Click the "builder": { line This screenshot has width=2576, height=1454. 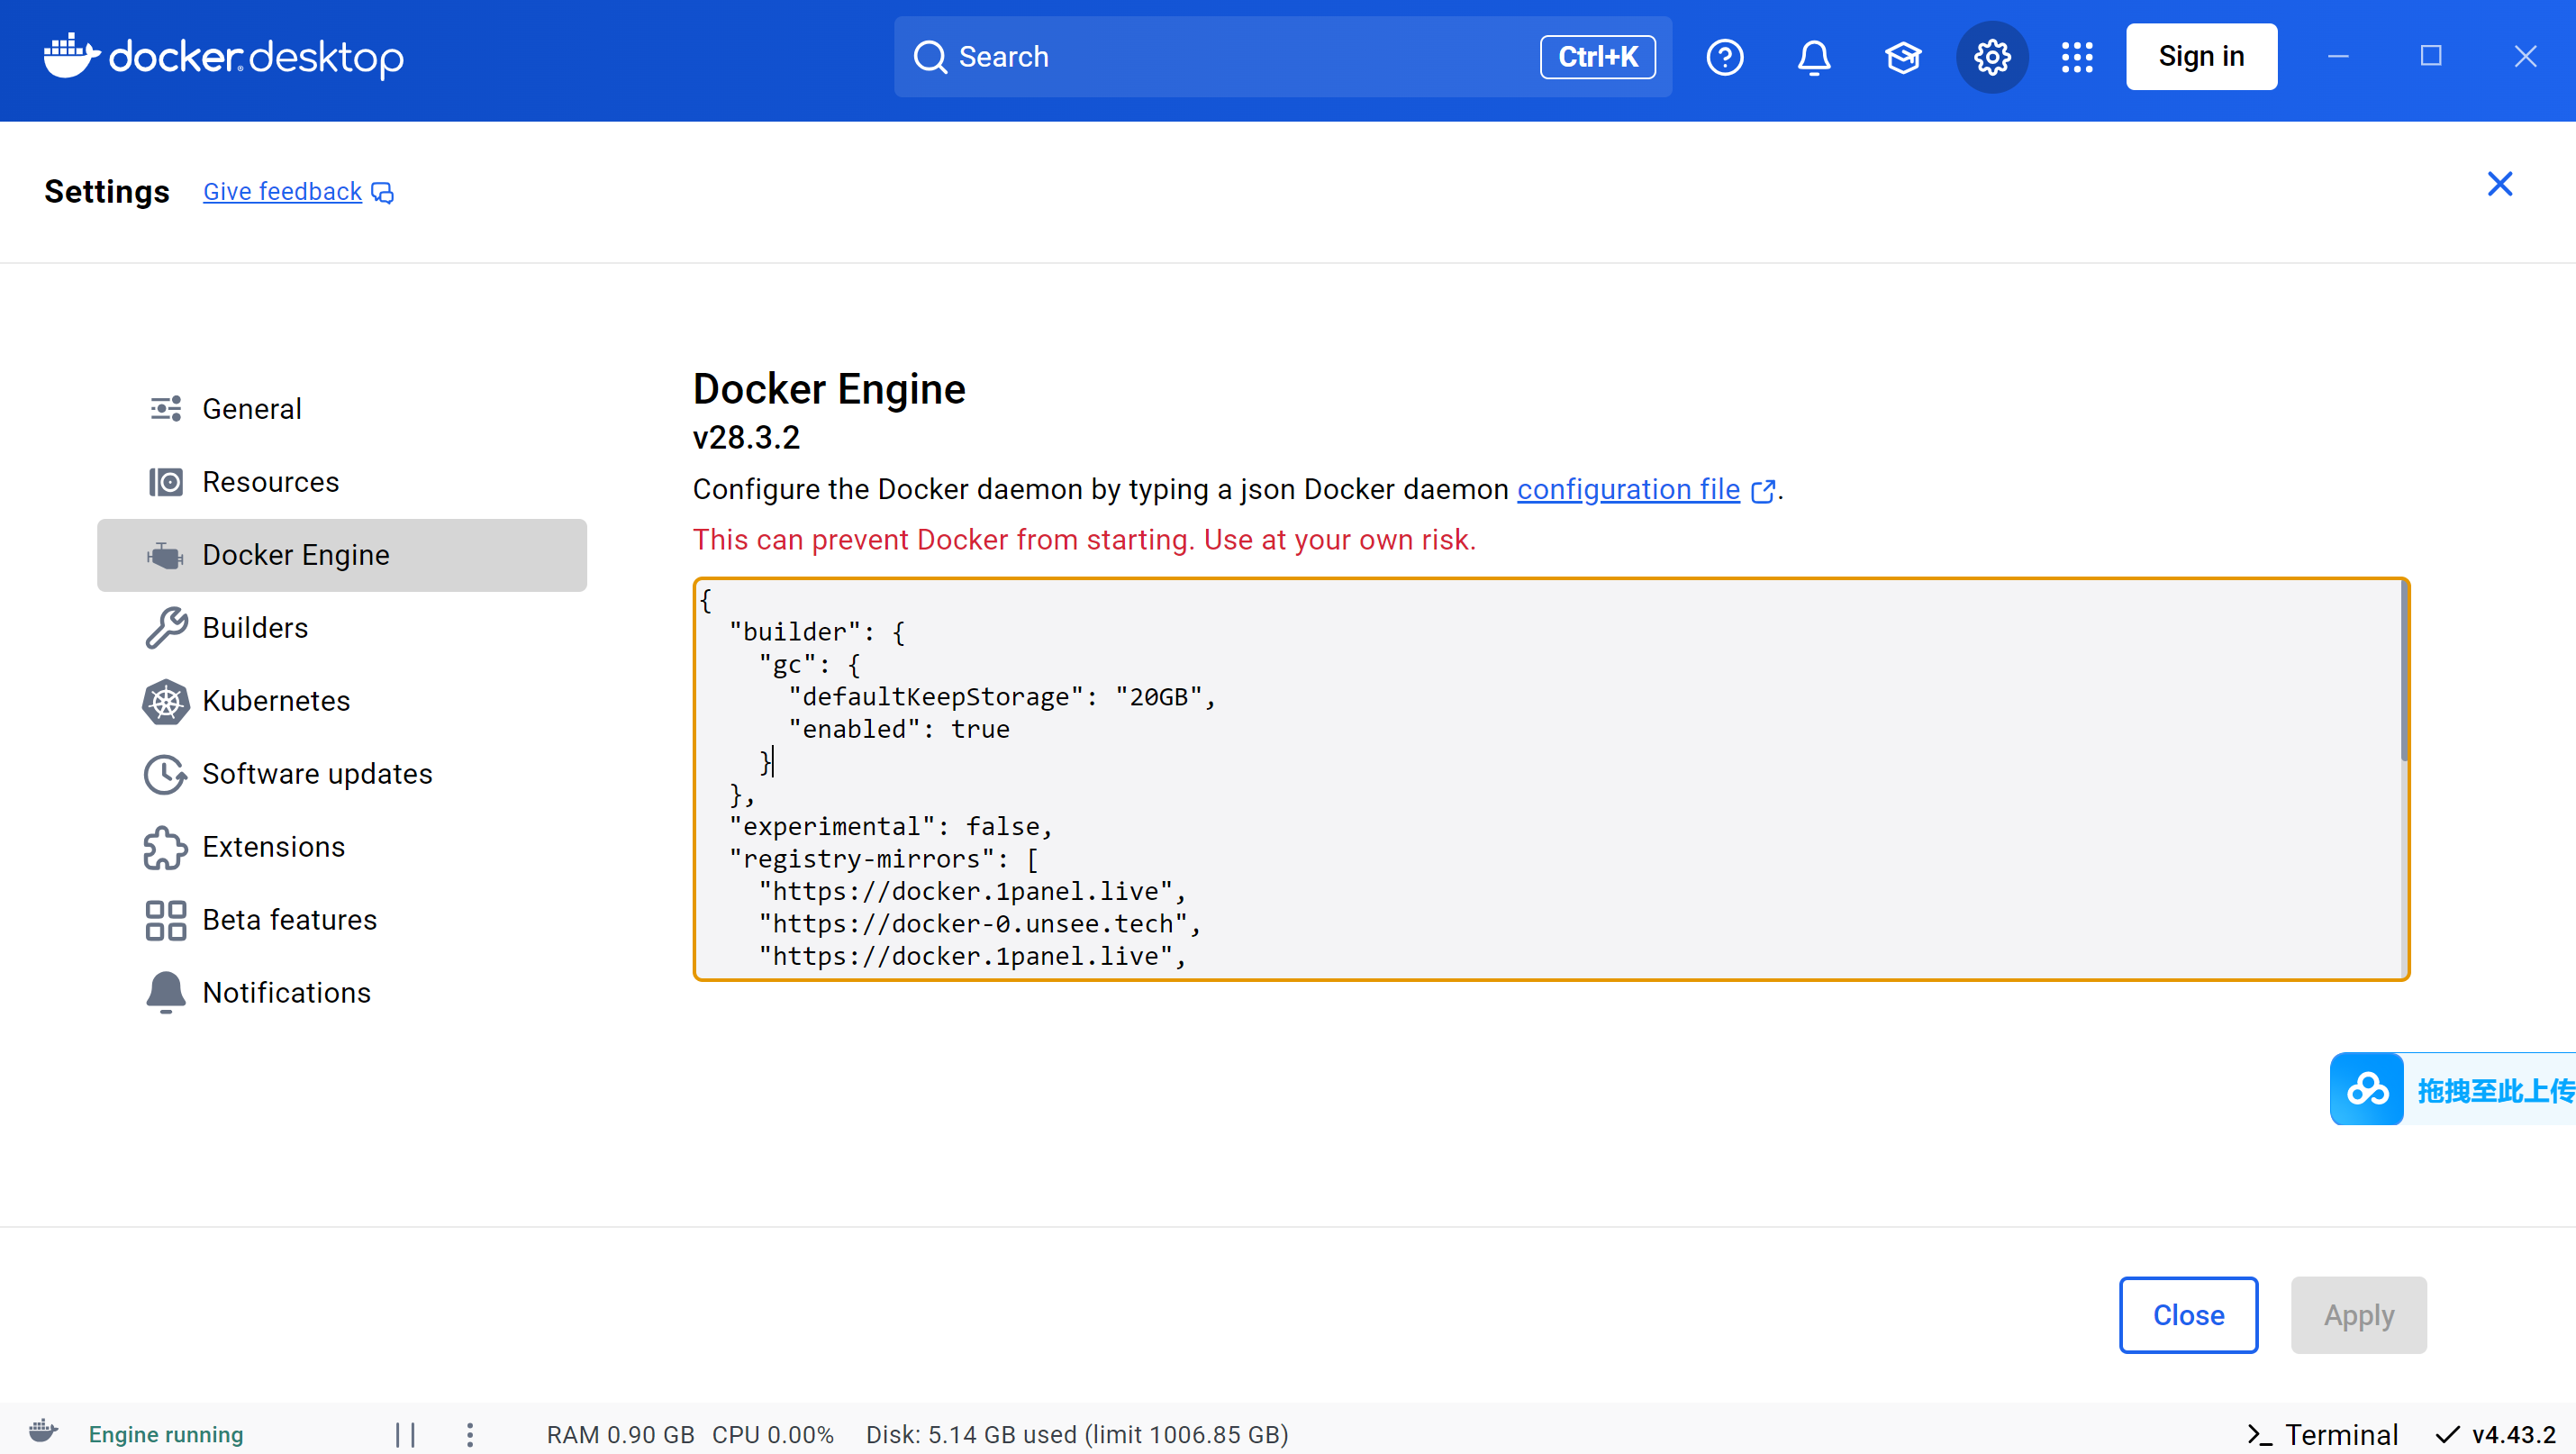817,632
